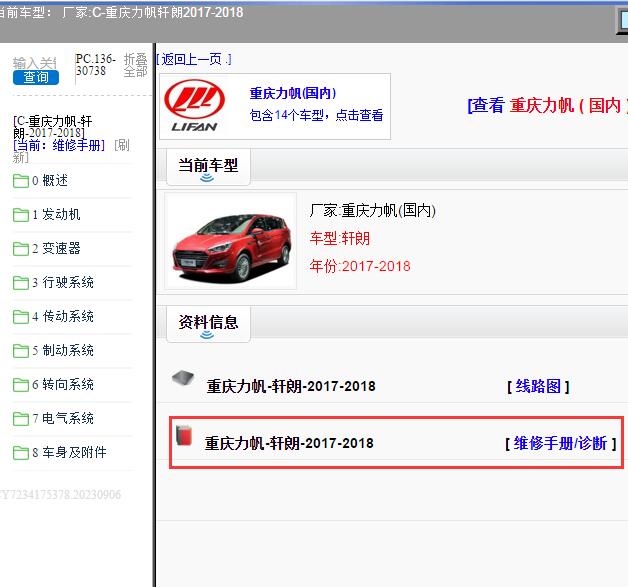Image resolution: width=628 pixels, height=587 pixels.
Task: Open the 0 概述 tree entry
Action: [50, 181]
